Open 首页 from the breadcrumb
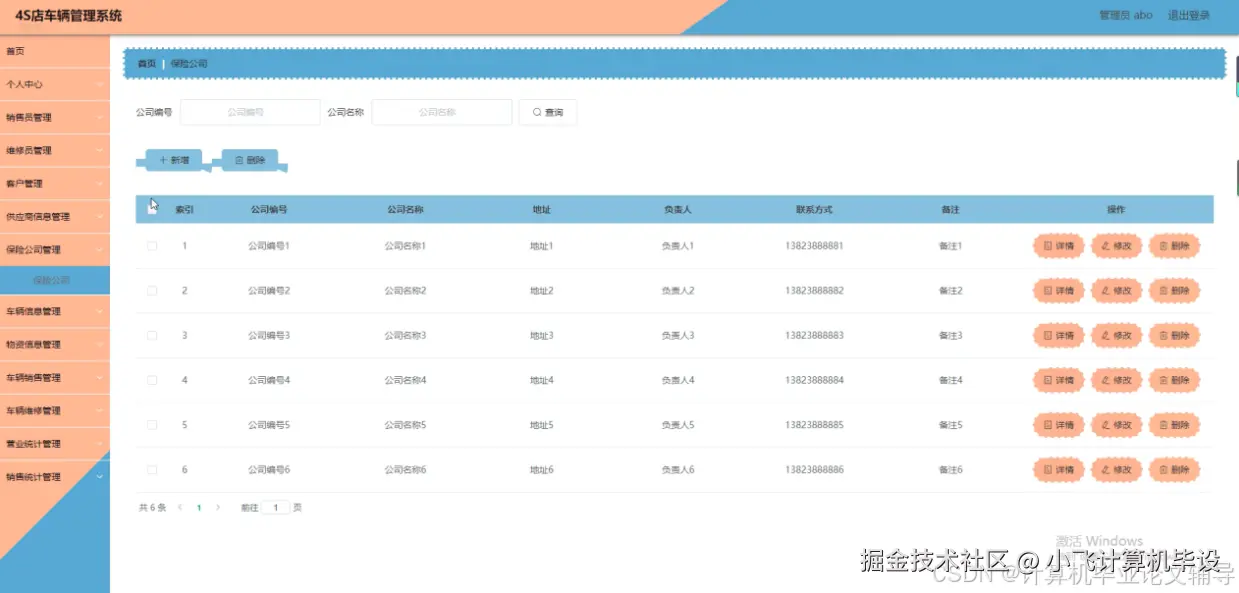1239x593 pixels. coord(144,63)
